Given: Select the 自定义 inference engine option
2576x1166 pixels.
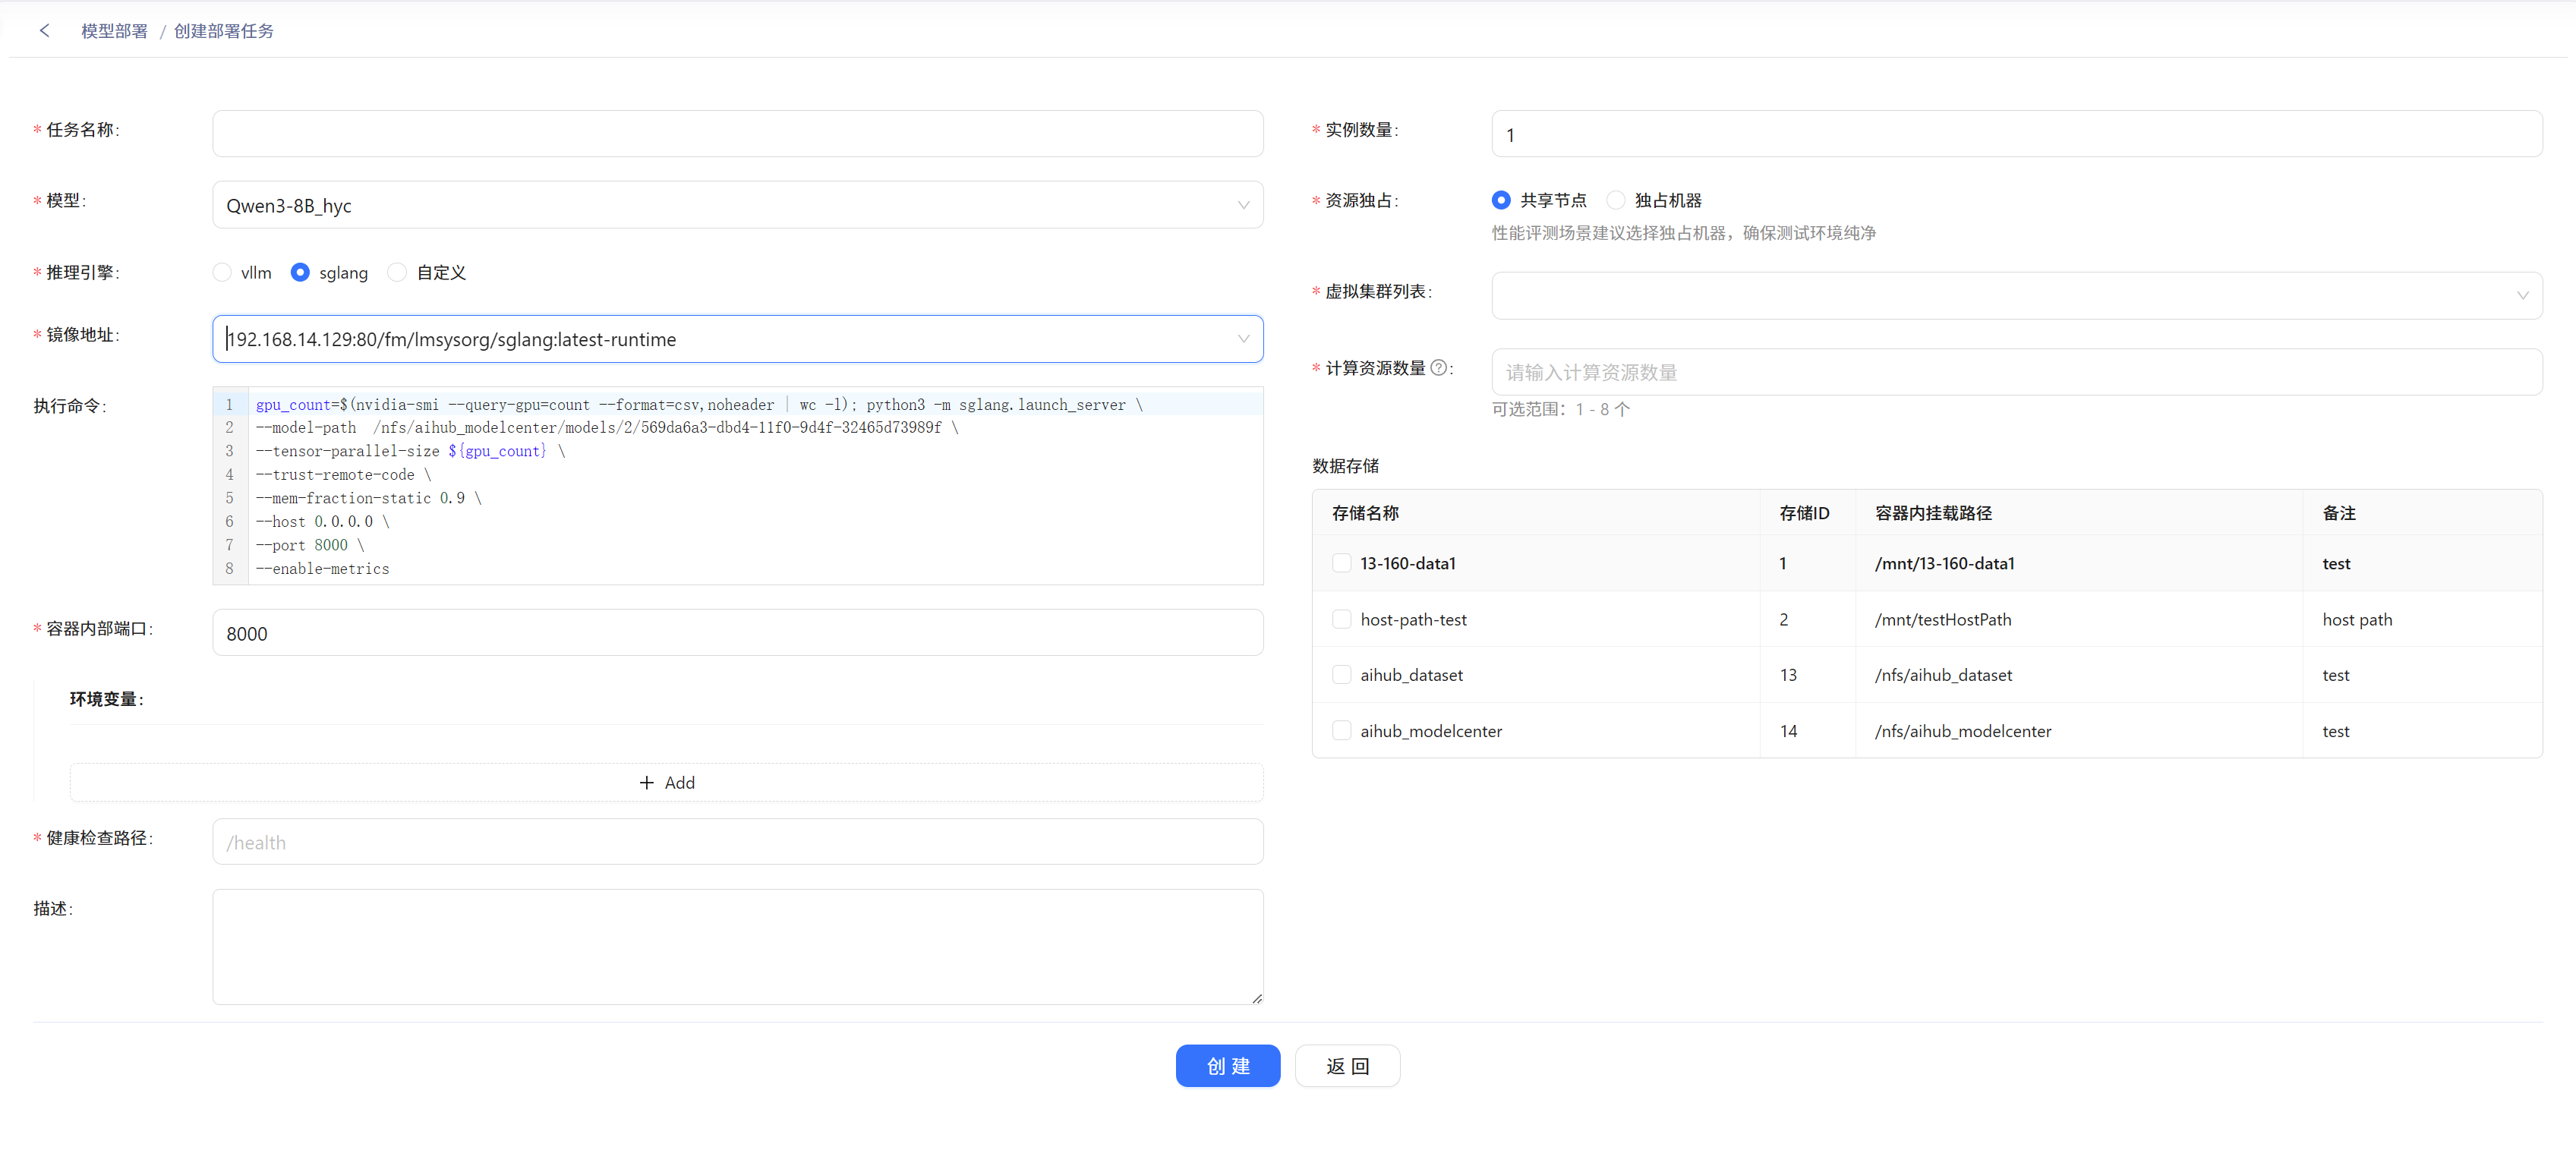Looking at the screenshot, I should point(397,273).
